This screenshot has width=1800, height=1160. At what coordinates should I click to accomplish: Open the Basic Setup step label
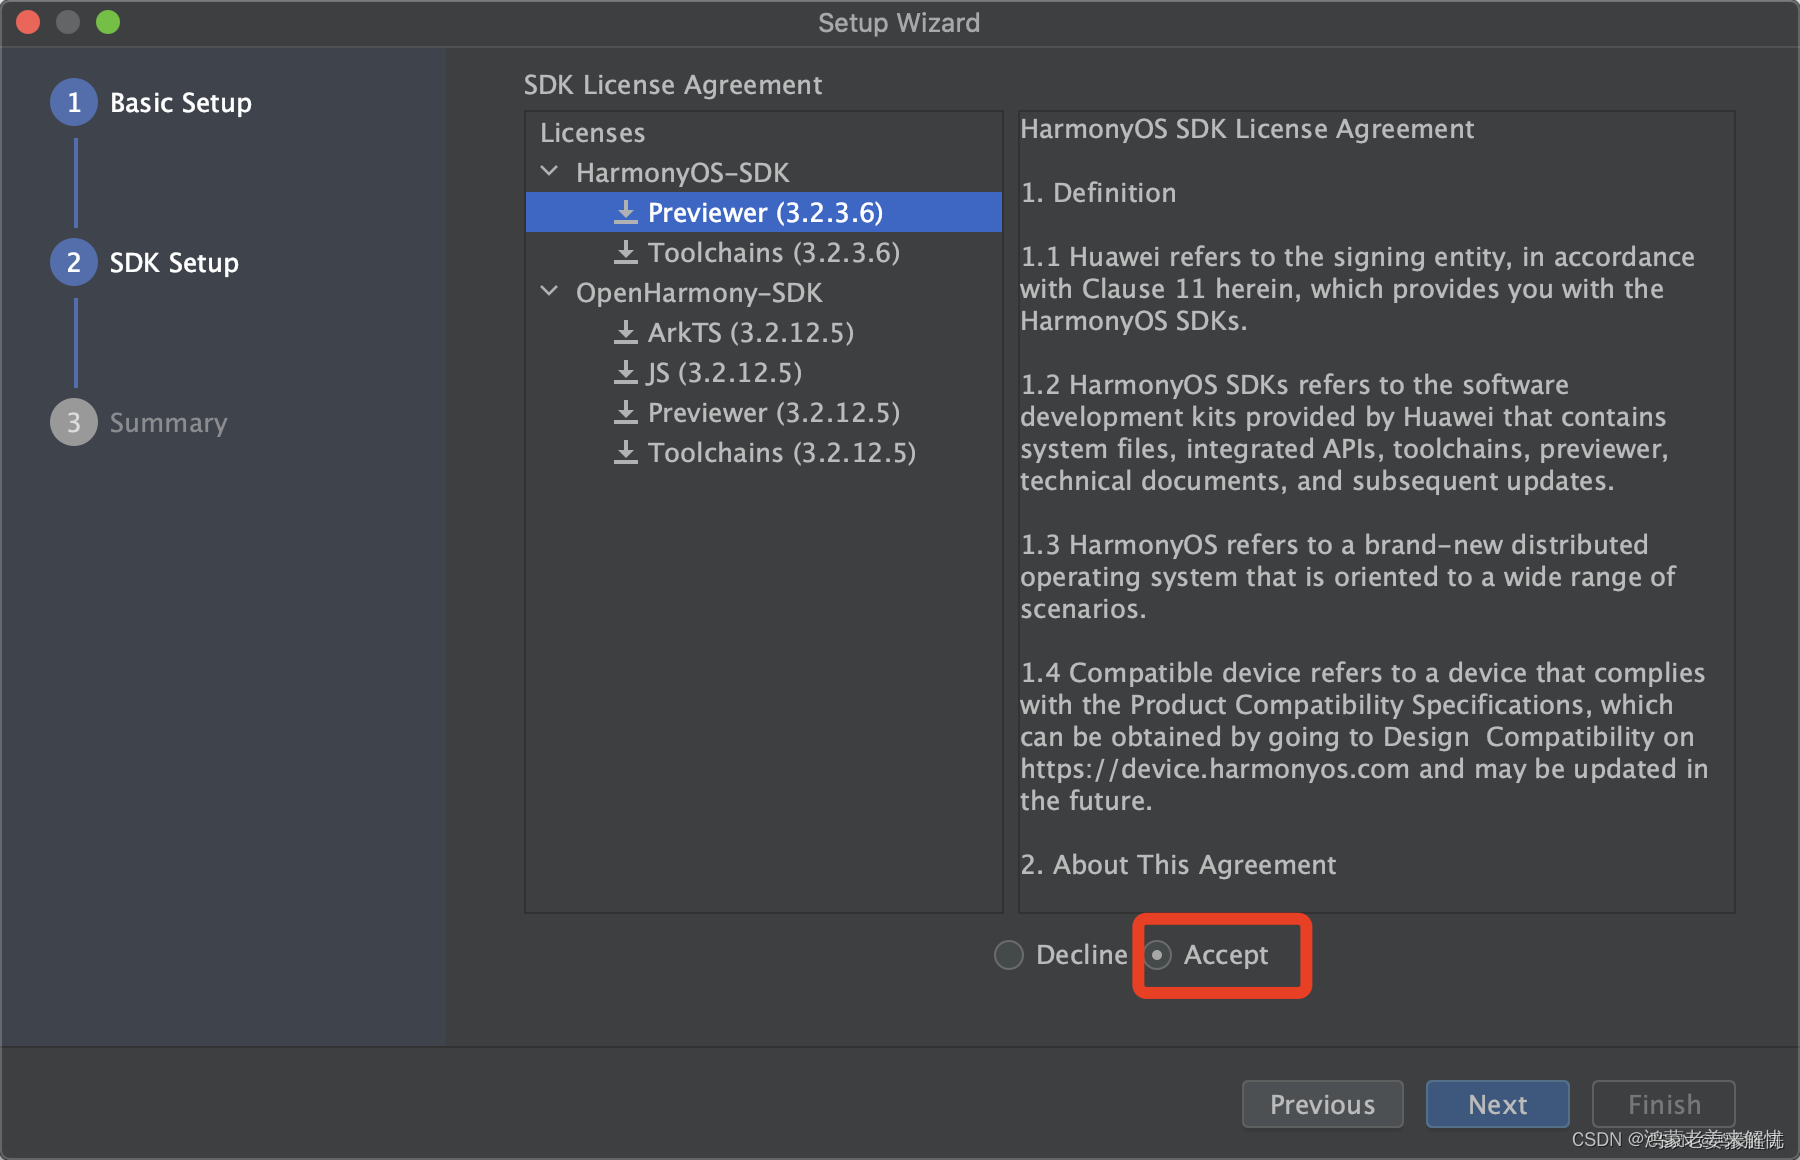pyautogui.click(x=181, y=103)
